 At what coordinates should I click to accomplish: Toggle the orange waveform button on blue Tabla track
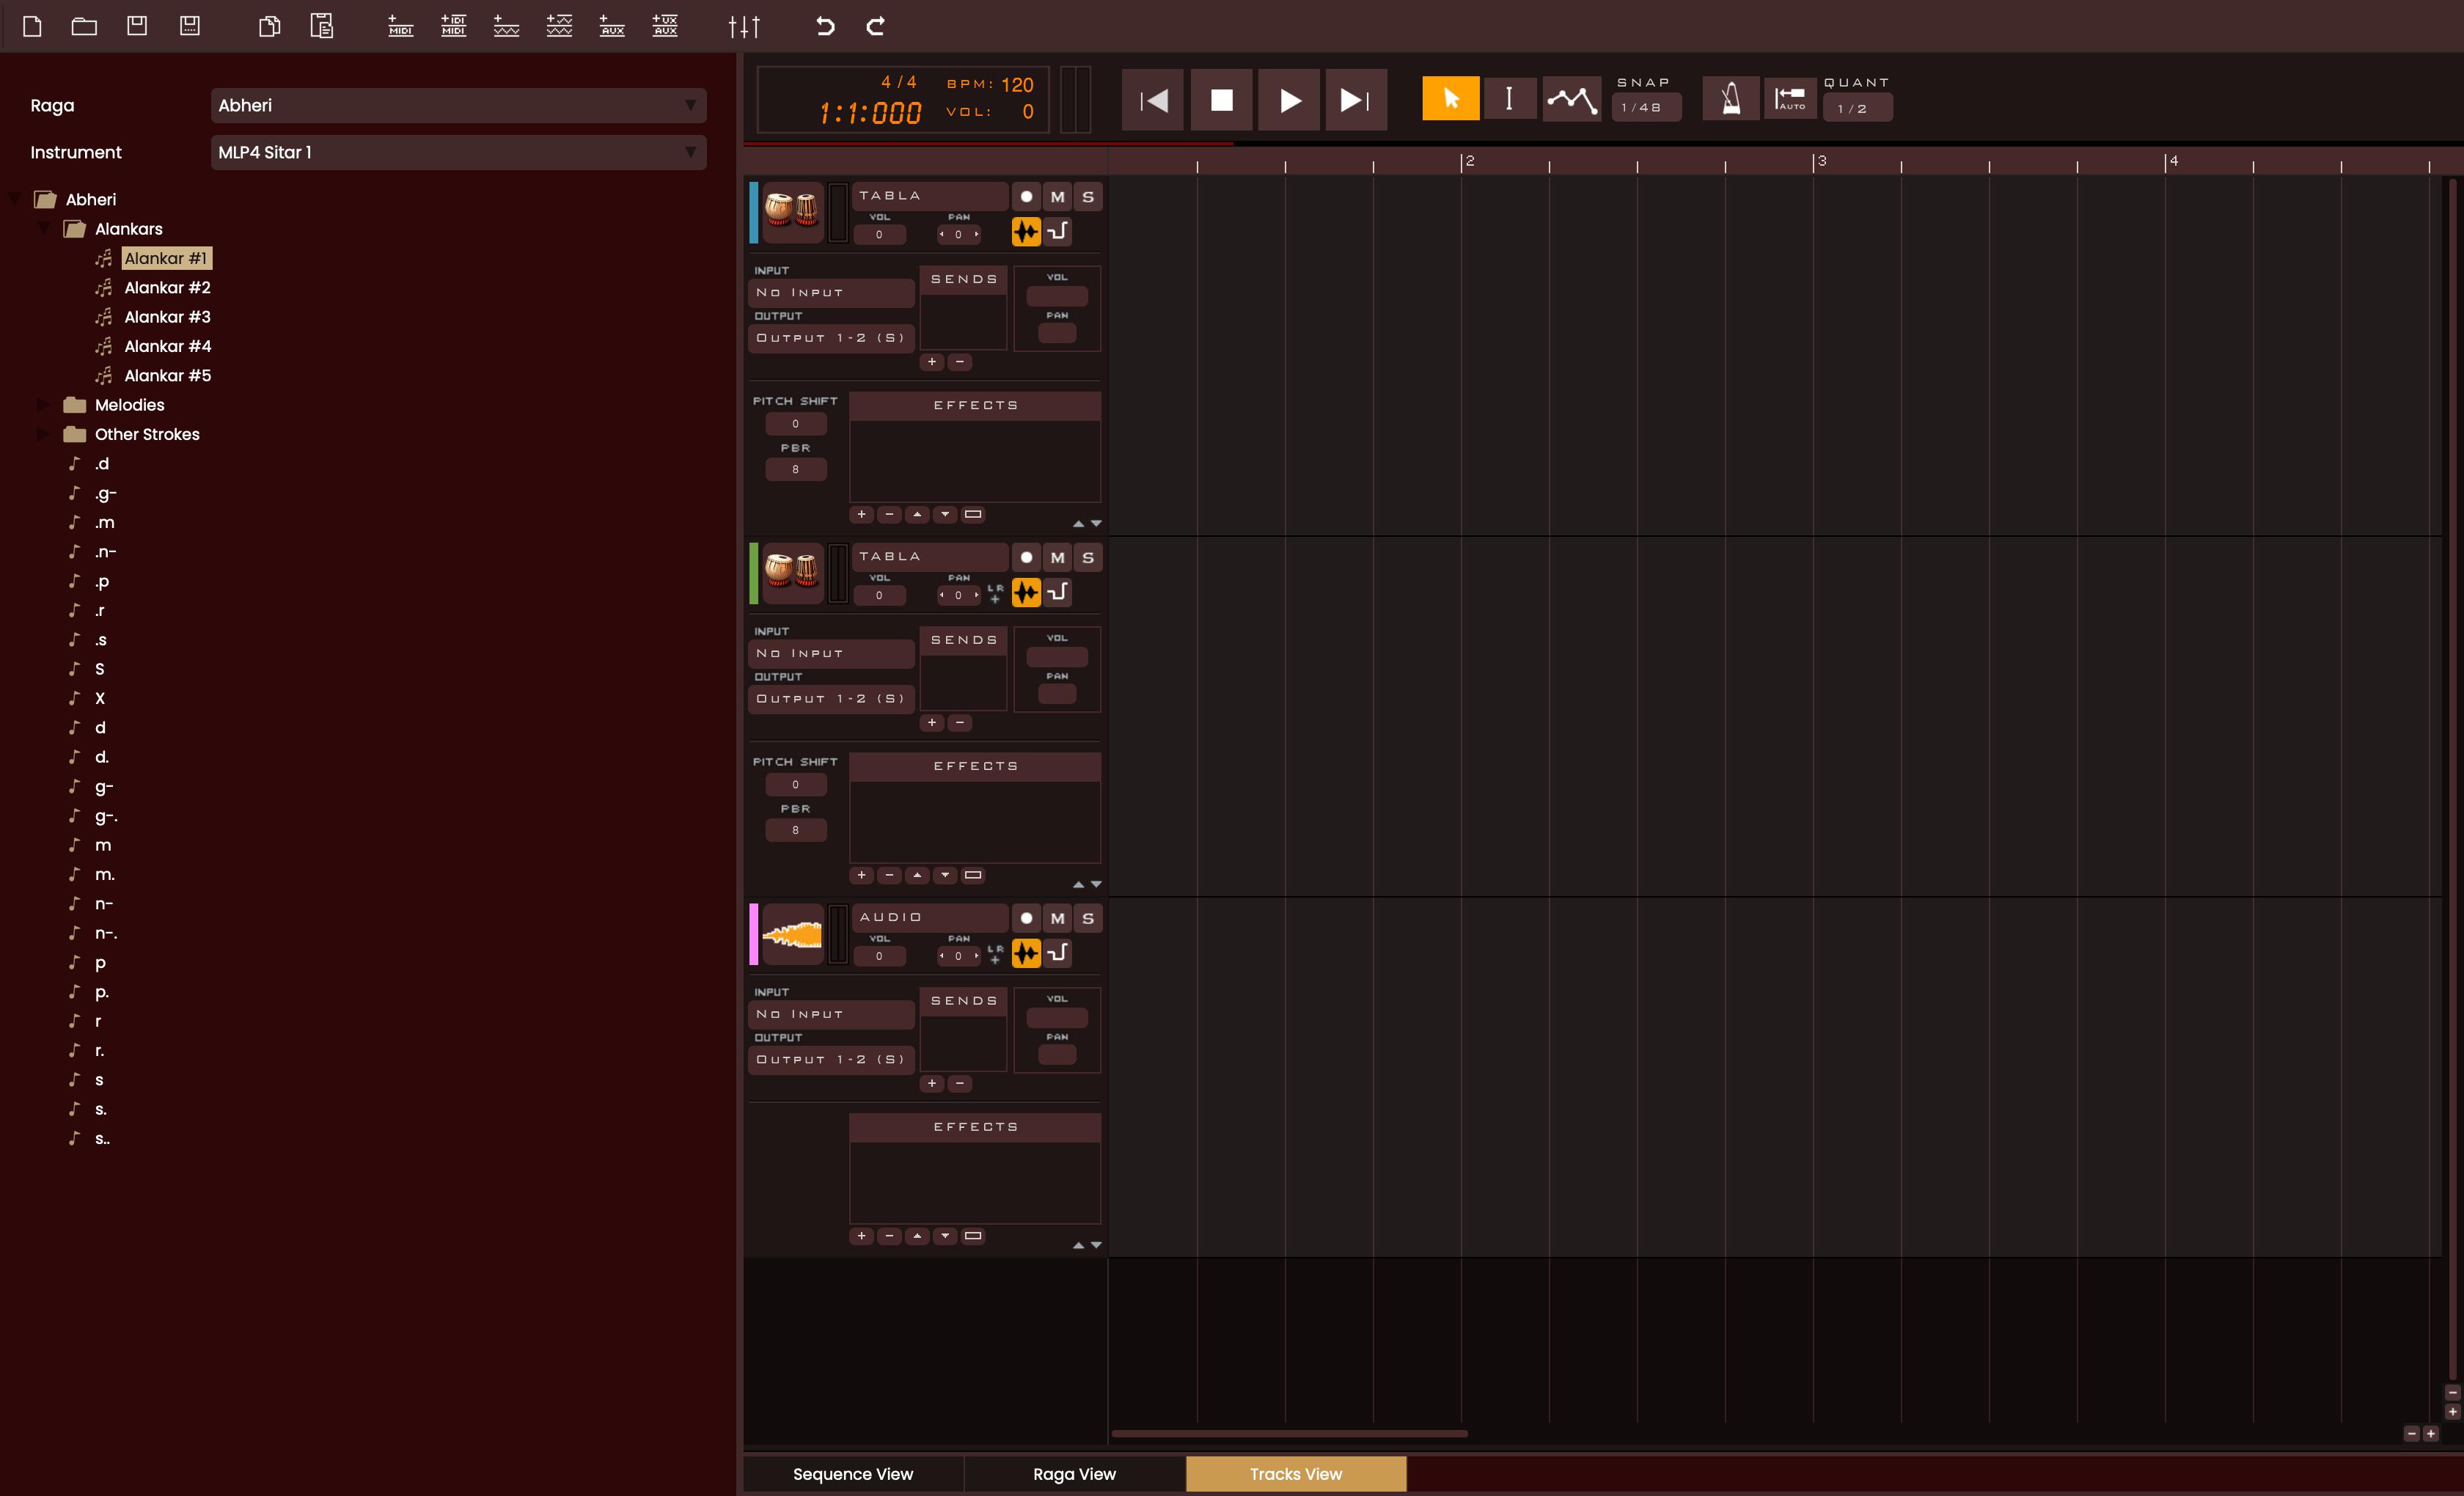tap(1026, 232)
